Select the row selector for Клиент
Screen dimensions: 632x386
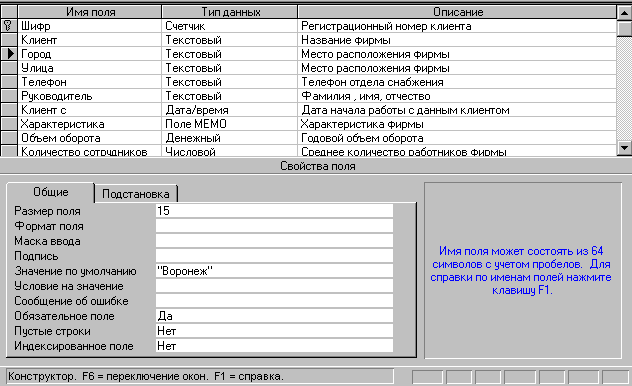click(x=9, y=40)
